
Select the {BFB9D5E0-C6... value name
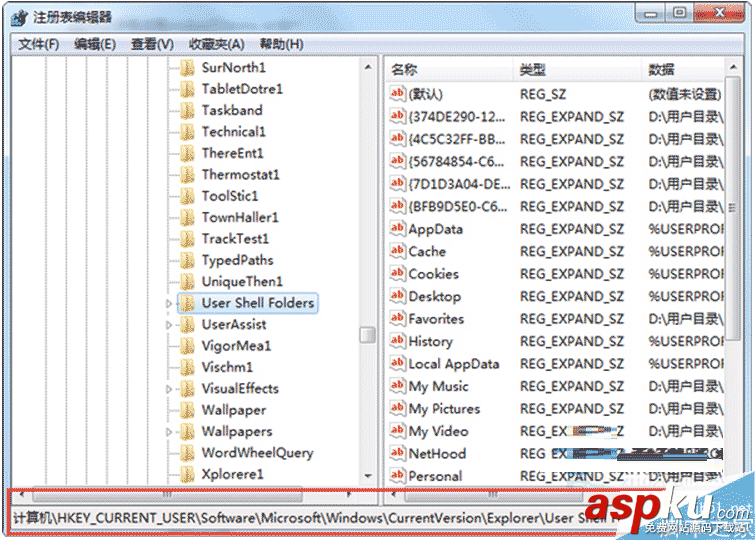(457, 207)
